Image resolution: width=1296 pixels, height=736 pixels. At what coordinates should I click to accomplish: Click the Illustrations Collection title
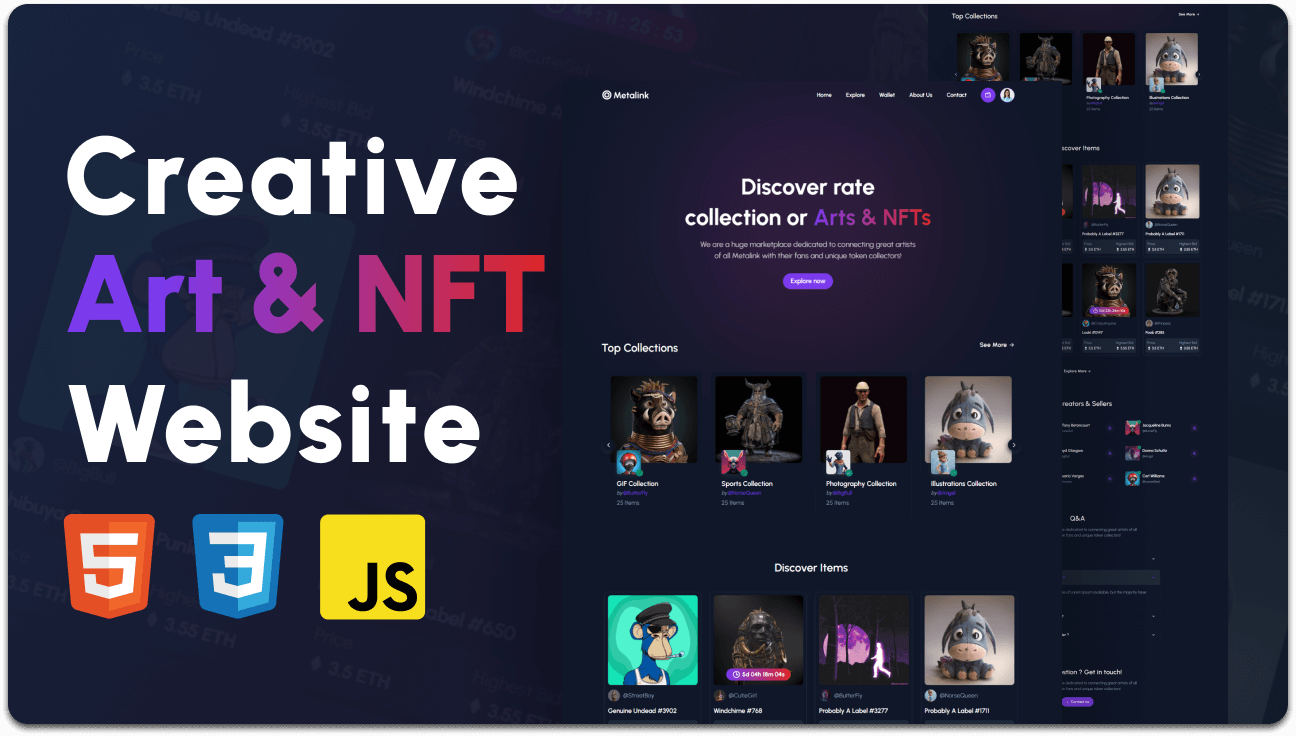[964, 484]
